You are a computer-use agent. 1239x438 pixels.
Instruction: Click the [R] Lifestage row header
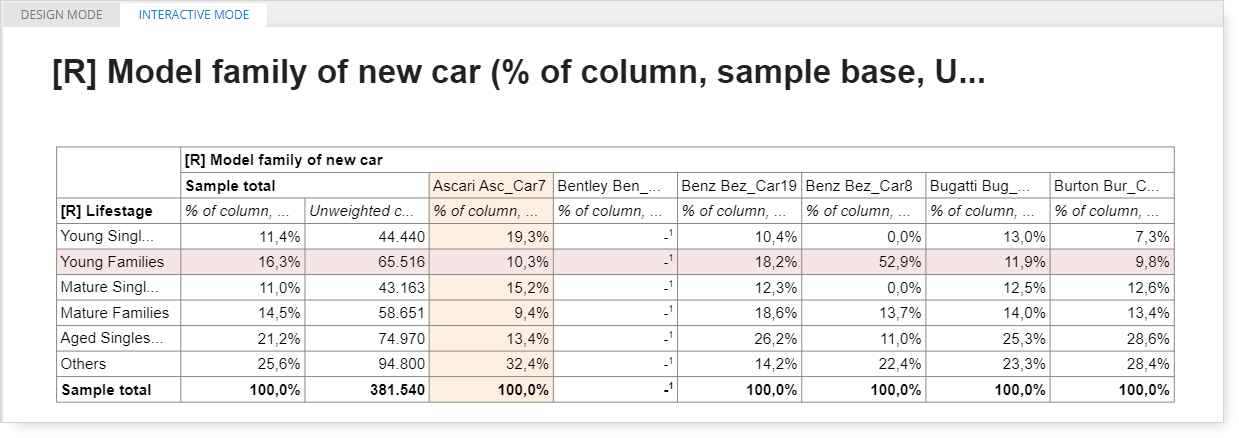click(119, 211)
